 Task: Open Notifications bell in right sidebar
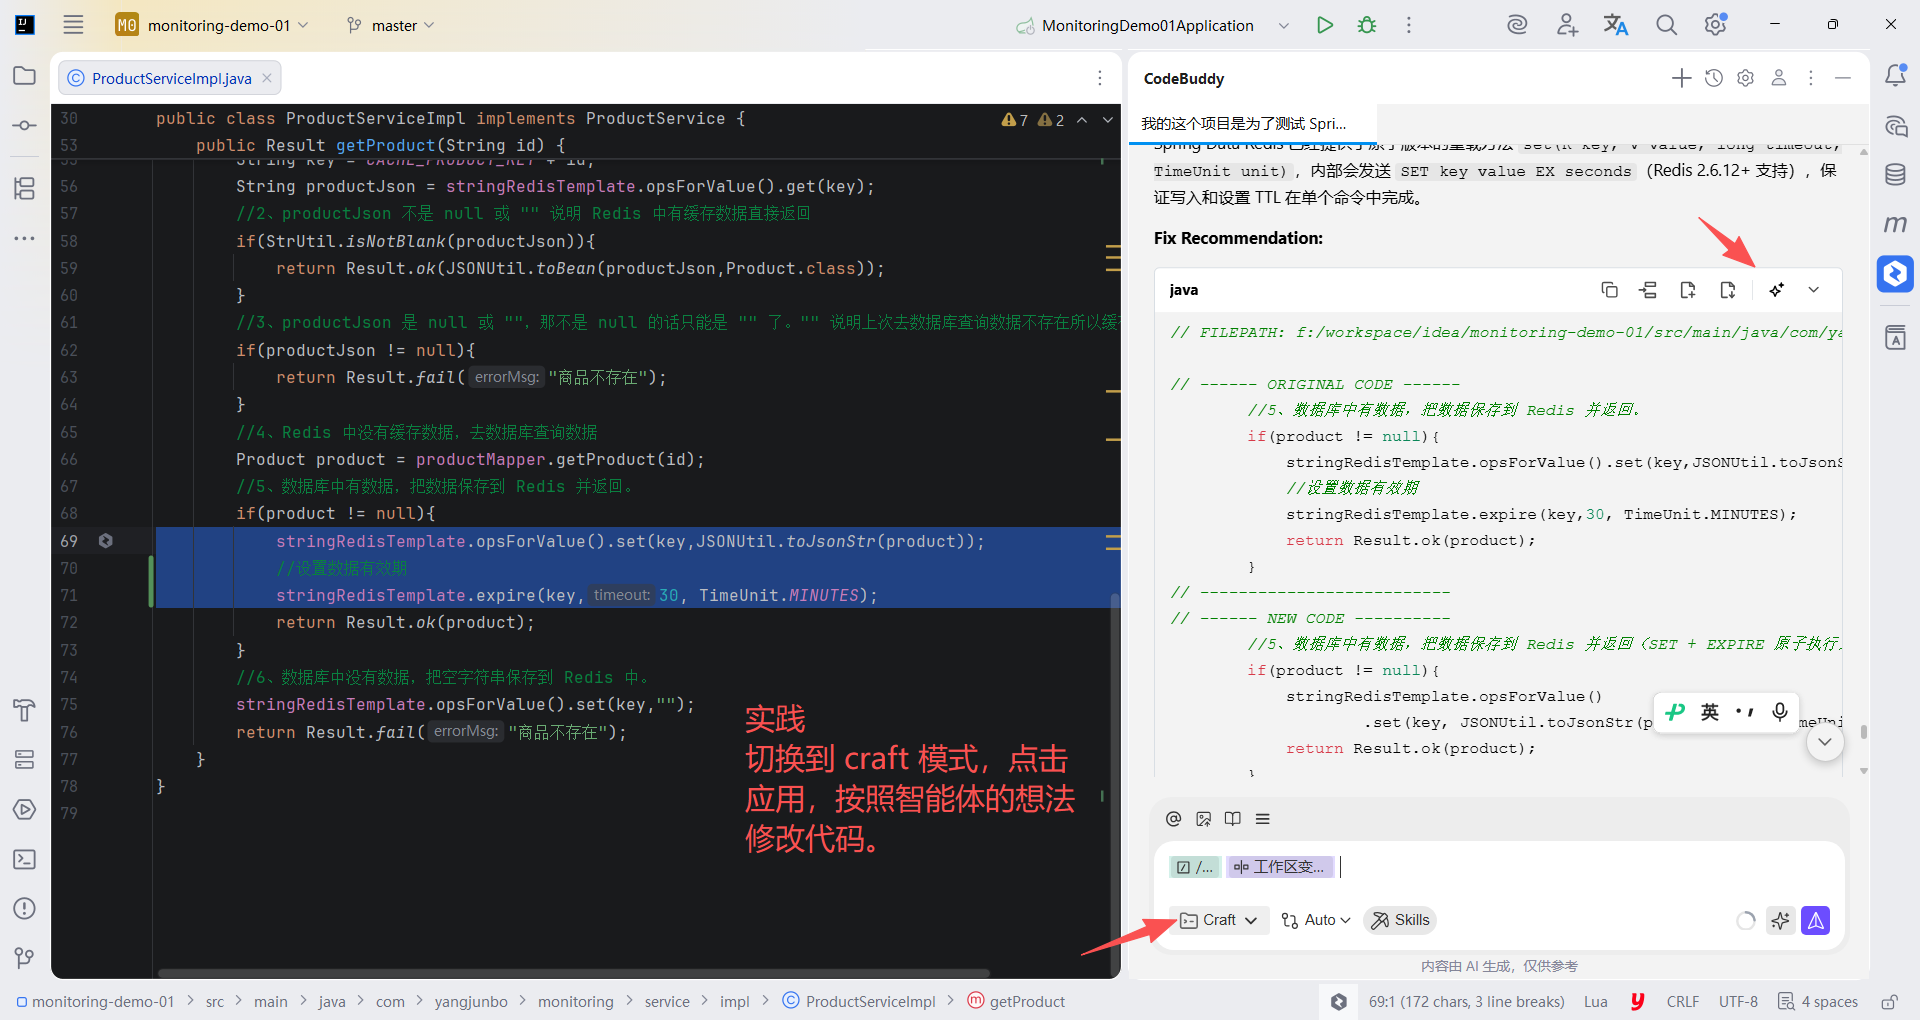click(x=1895, y=75)
